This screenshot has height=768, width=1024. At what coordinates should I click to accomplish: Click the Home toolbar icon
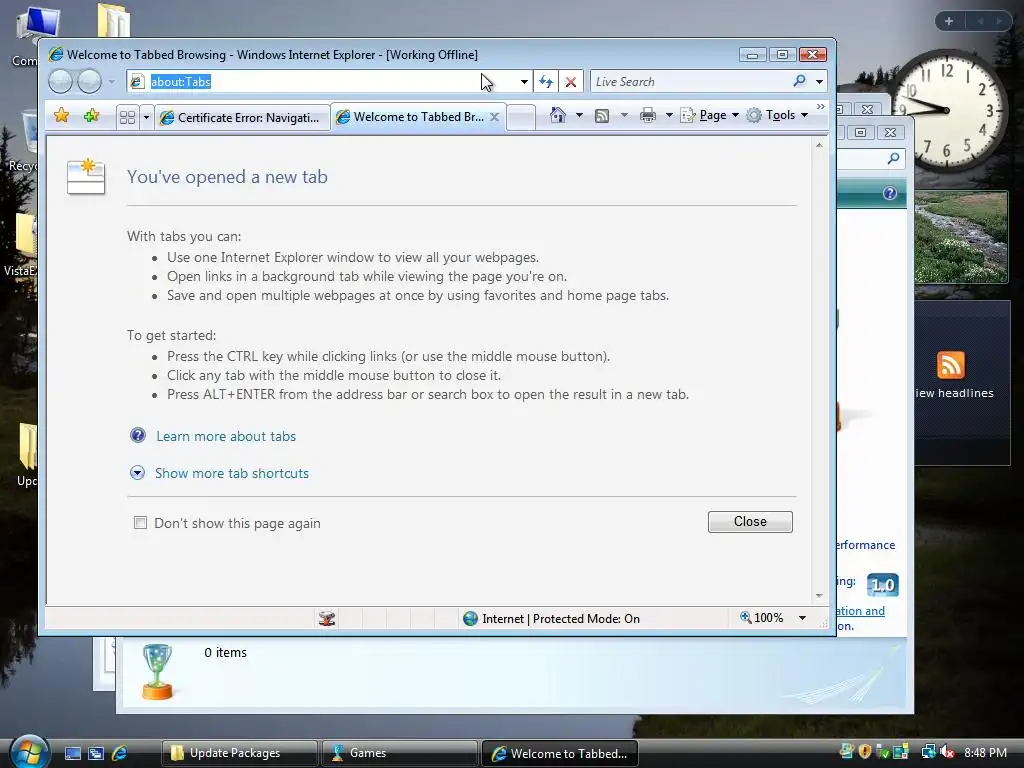pyautogui.click(x=557, y=115)
